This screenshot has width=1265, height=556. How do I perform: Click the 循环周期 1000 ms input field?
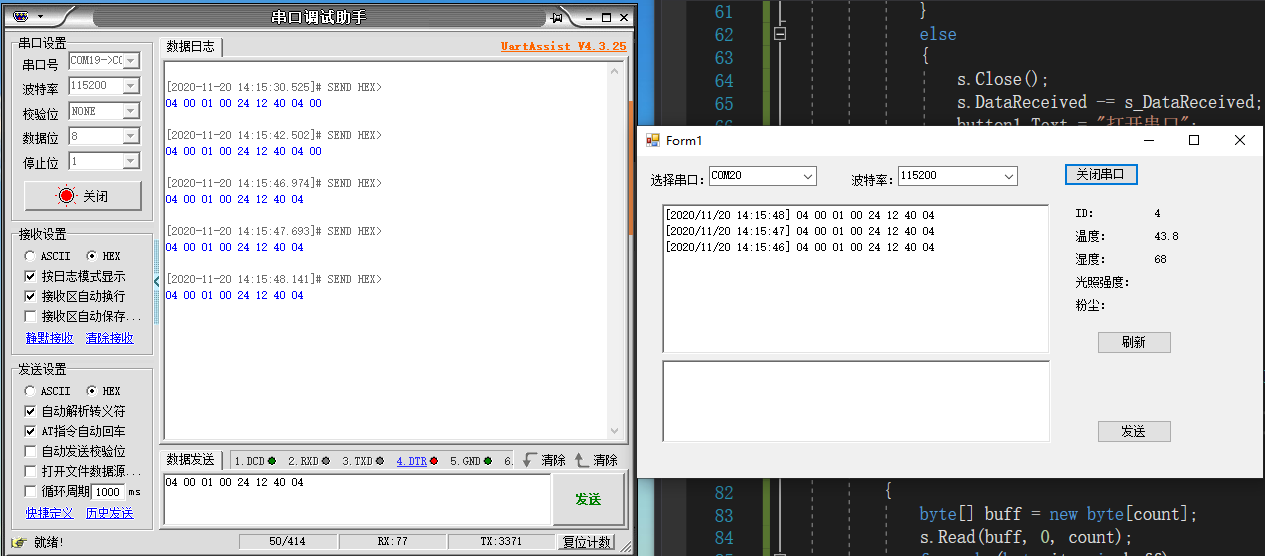[x=108, y=492]
